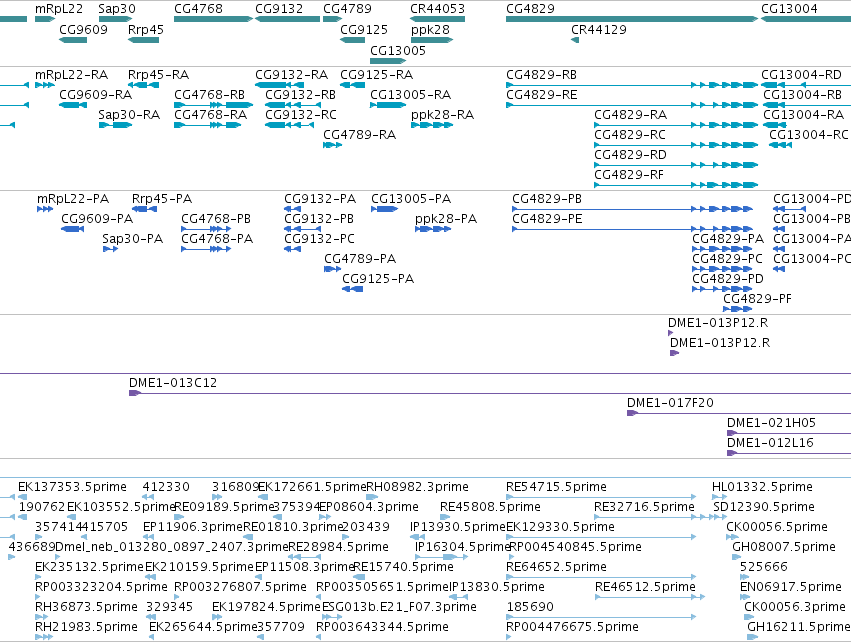Click EST GH16211.5prime
The width and height of the screenshot is (851, 642).
point(799,628)
